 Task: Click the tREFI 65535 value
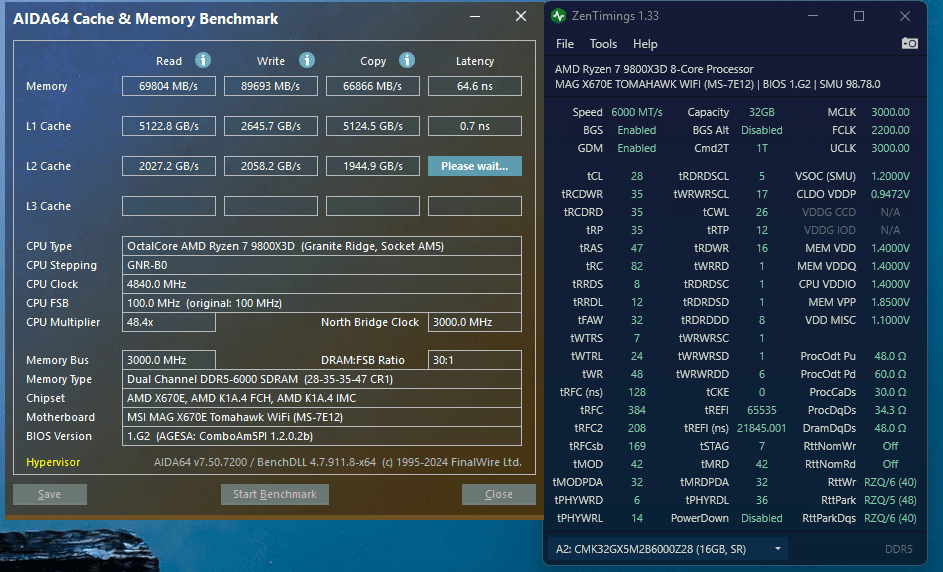761,410
